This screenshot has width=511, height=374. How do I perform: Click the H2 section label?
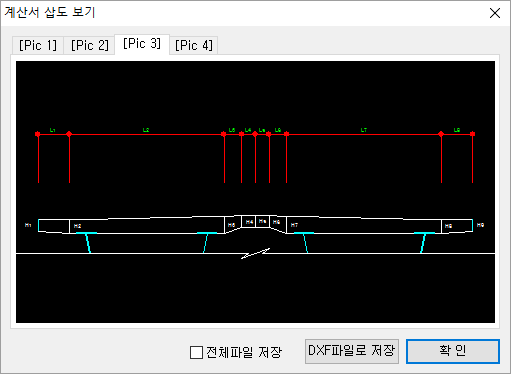tap(77, 226)
